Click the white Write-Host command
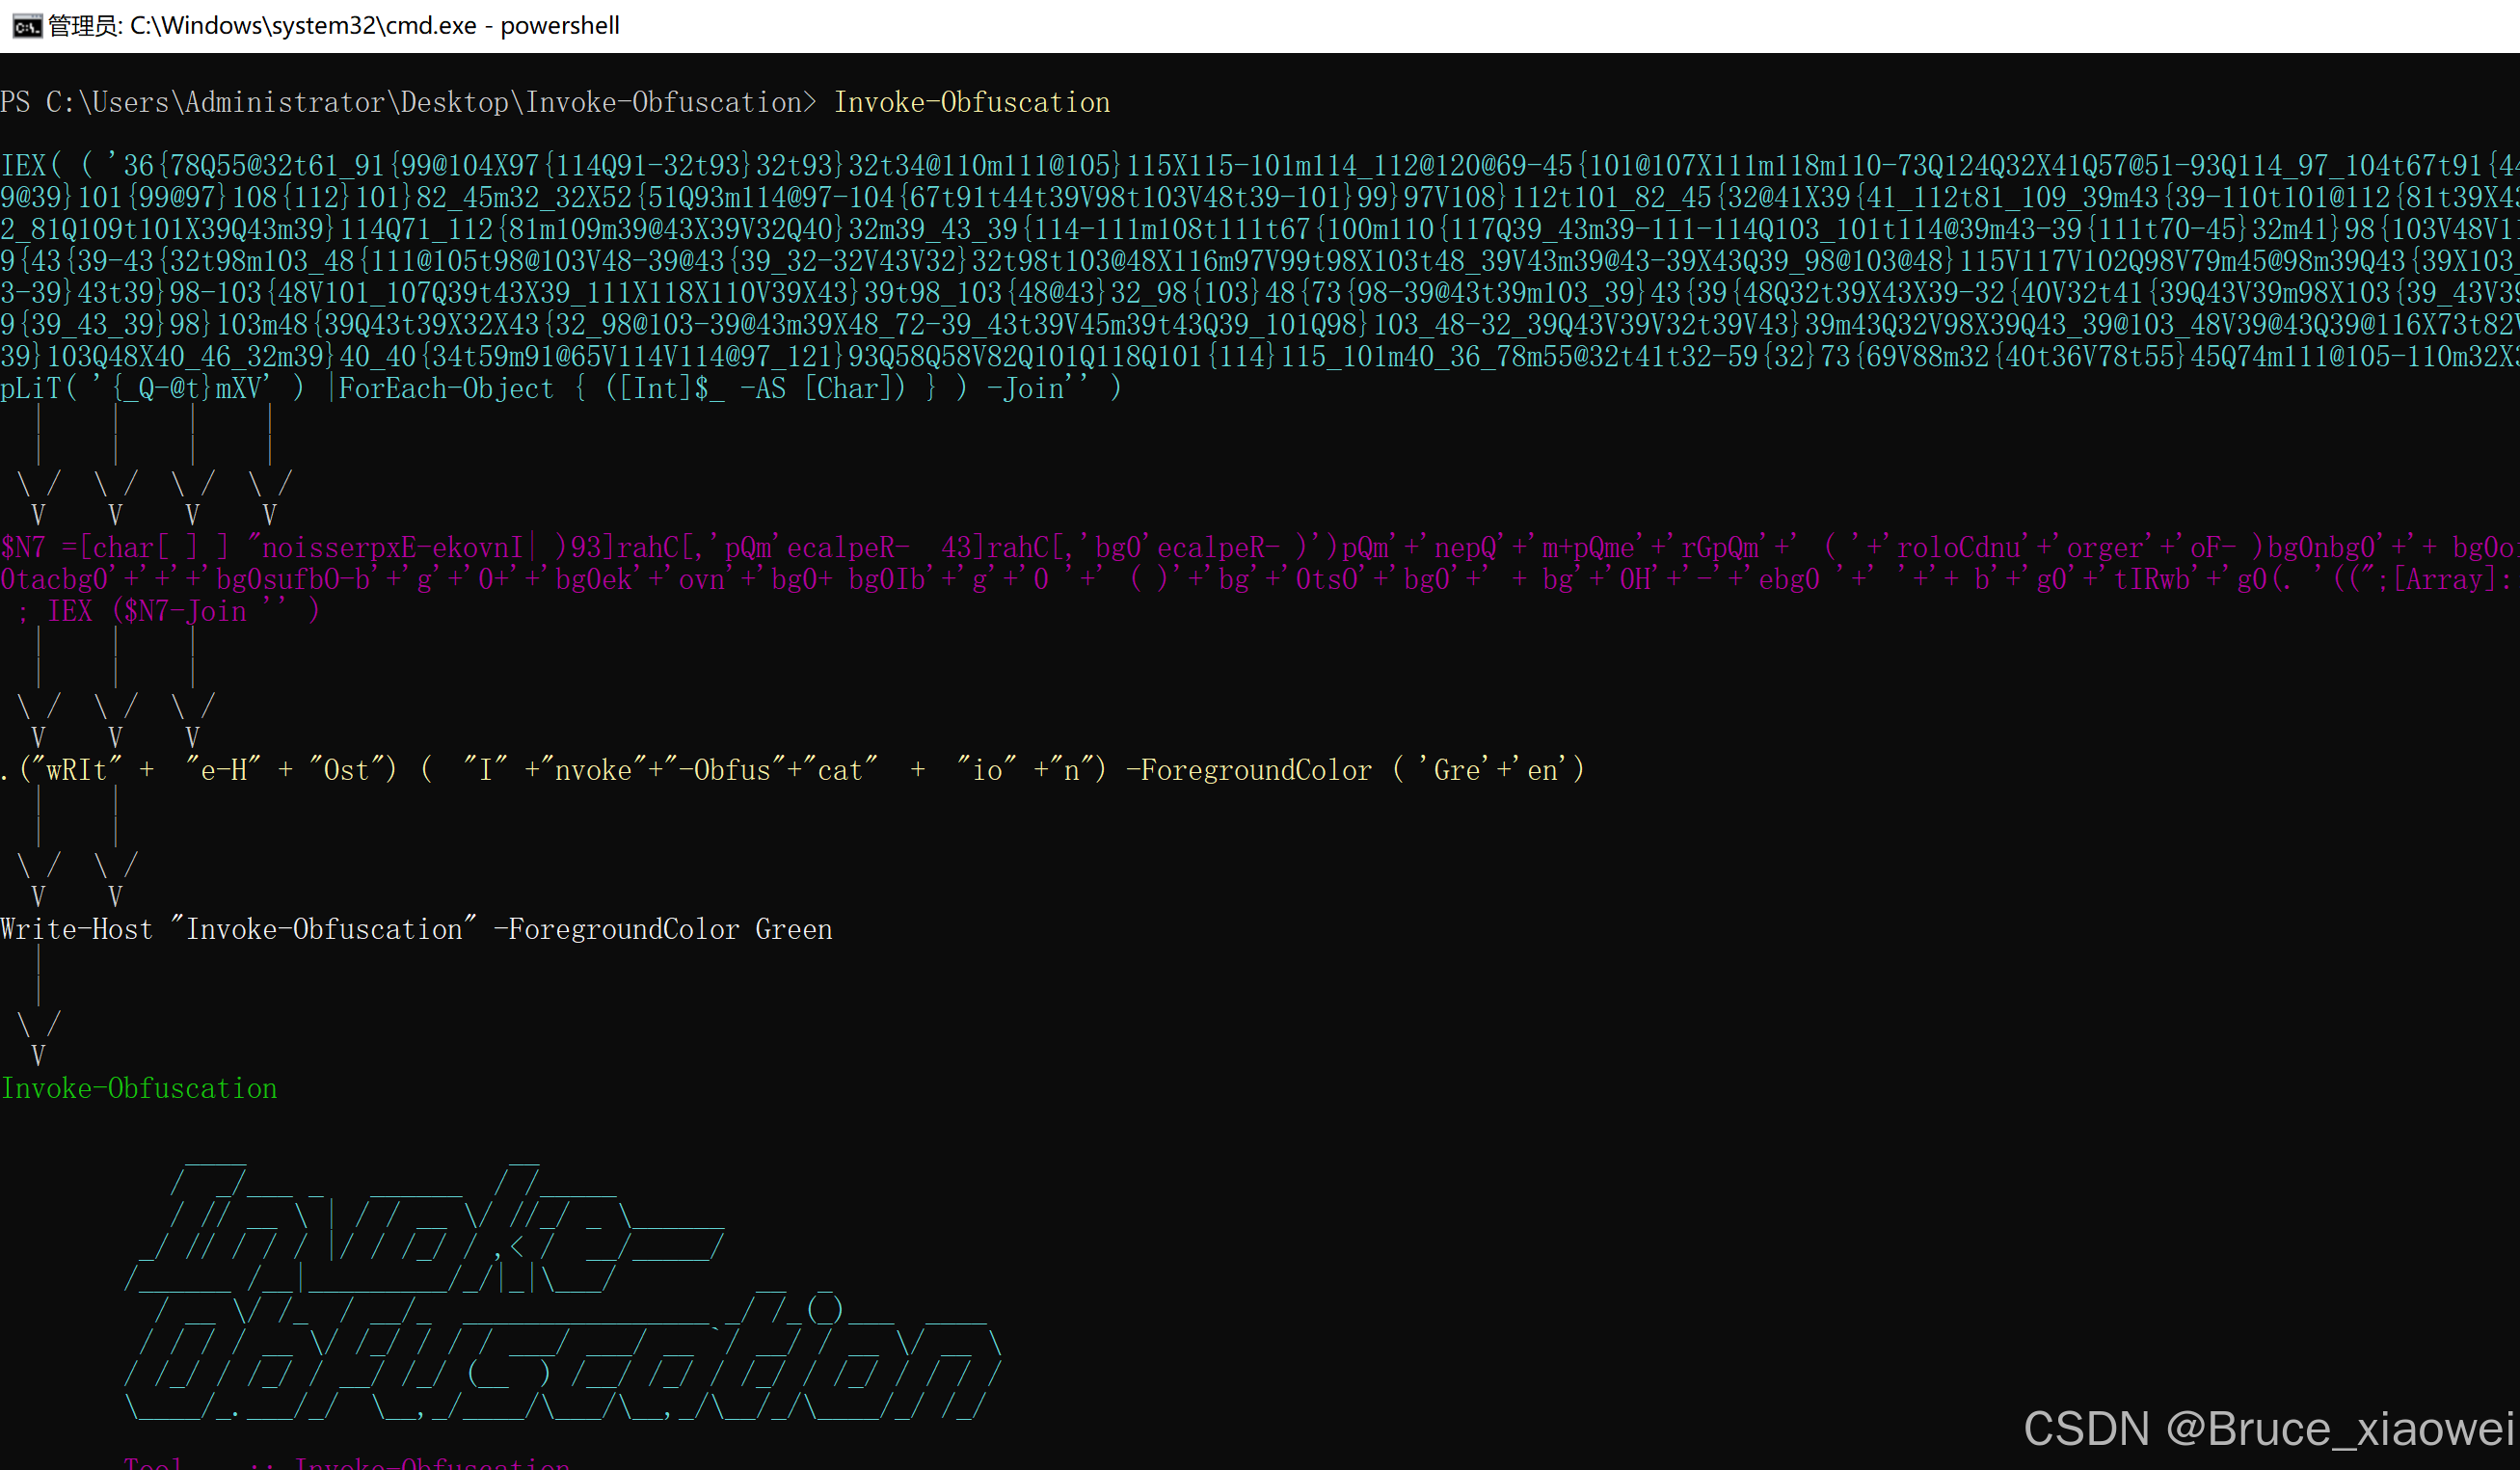 [x=77, y=929]
